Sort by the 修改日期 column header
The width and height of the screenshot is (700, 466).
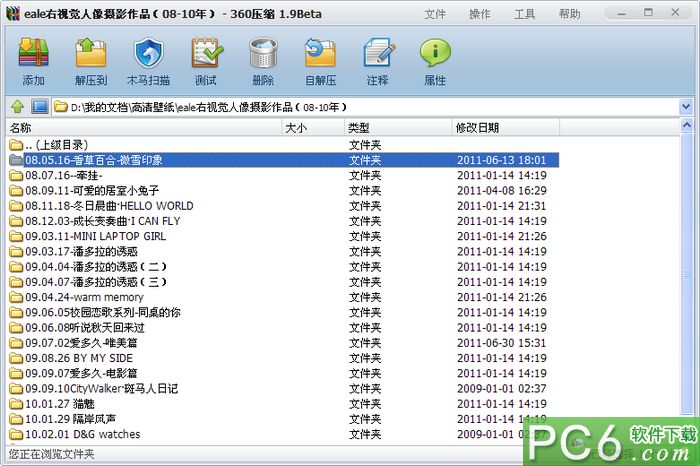[506, 128]
